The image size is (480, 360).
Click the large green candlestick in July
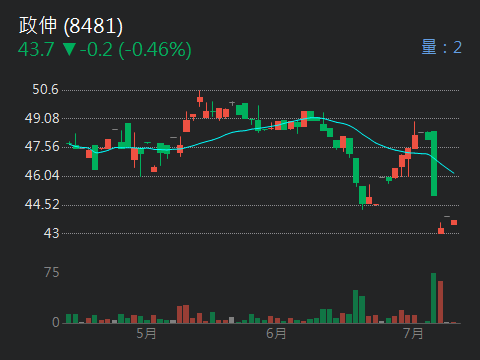434,163
